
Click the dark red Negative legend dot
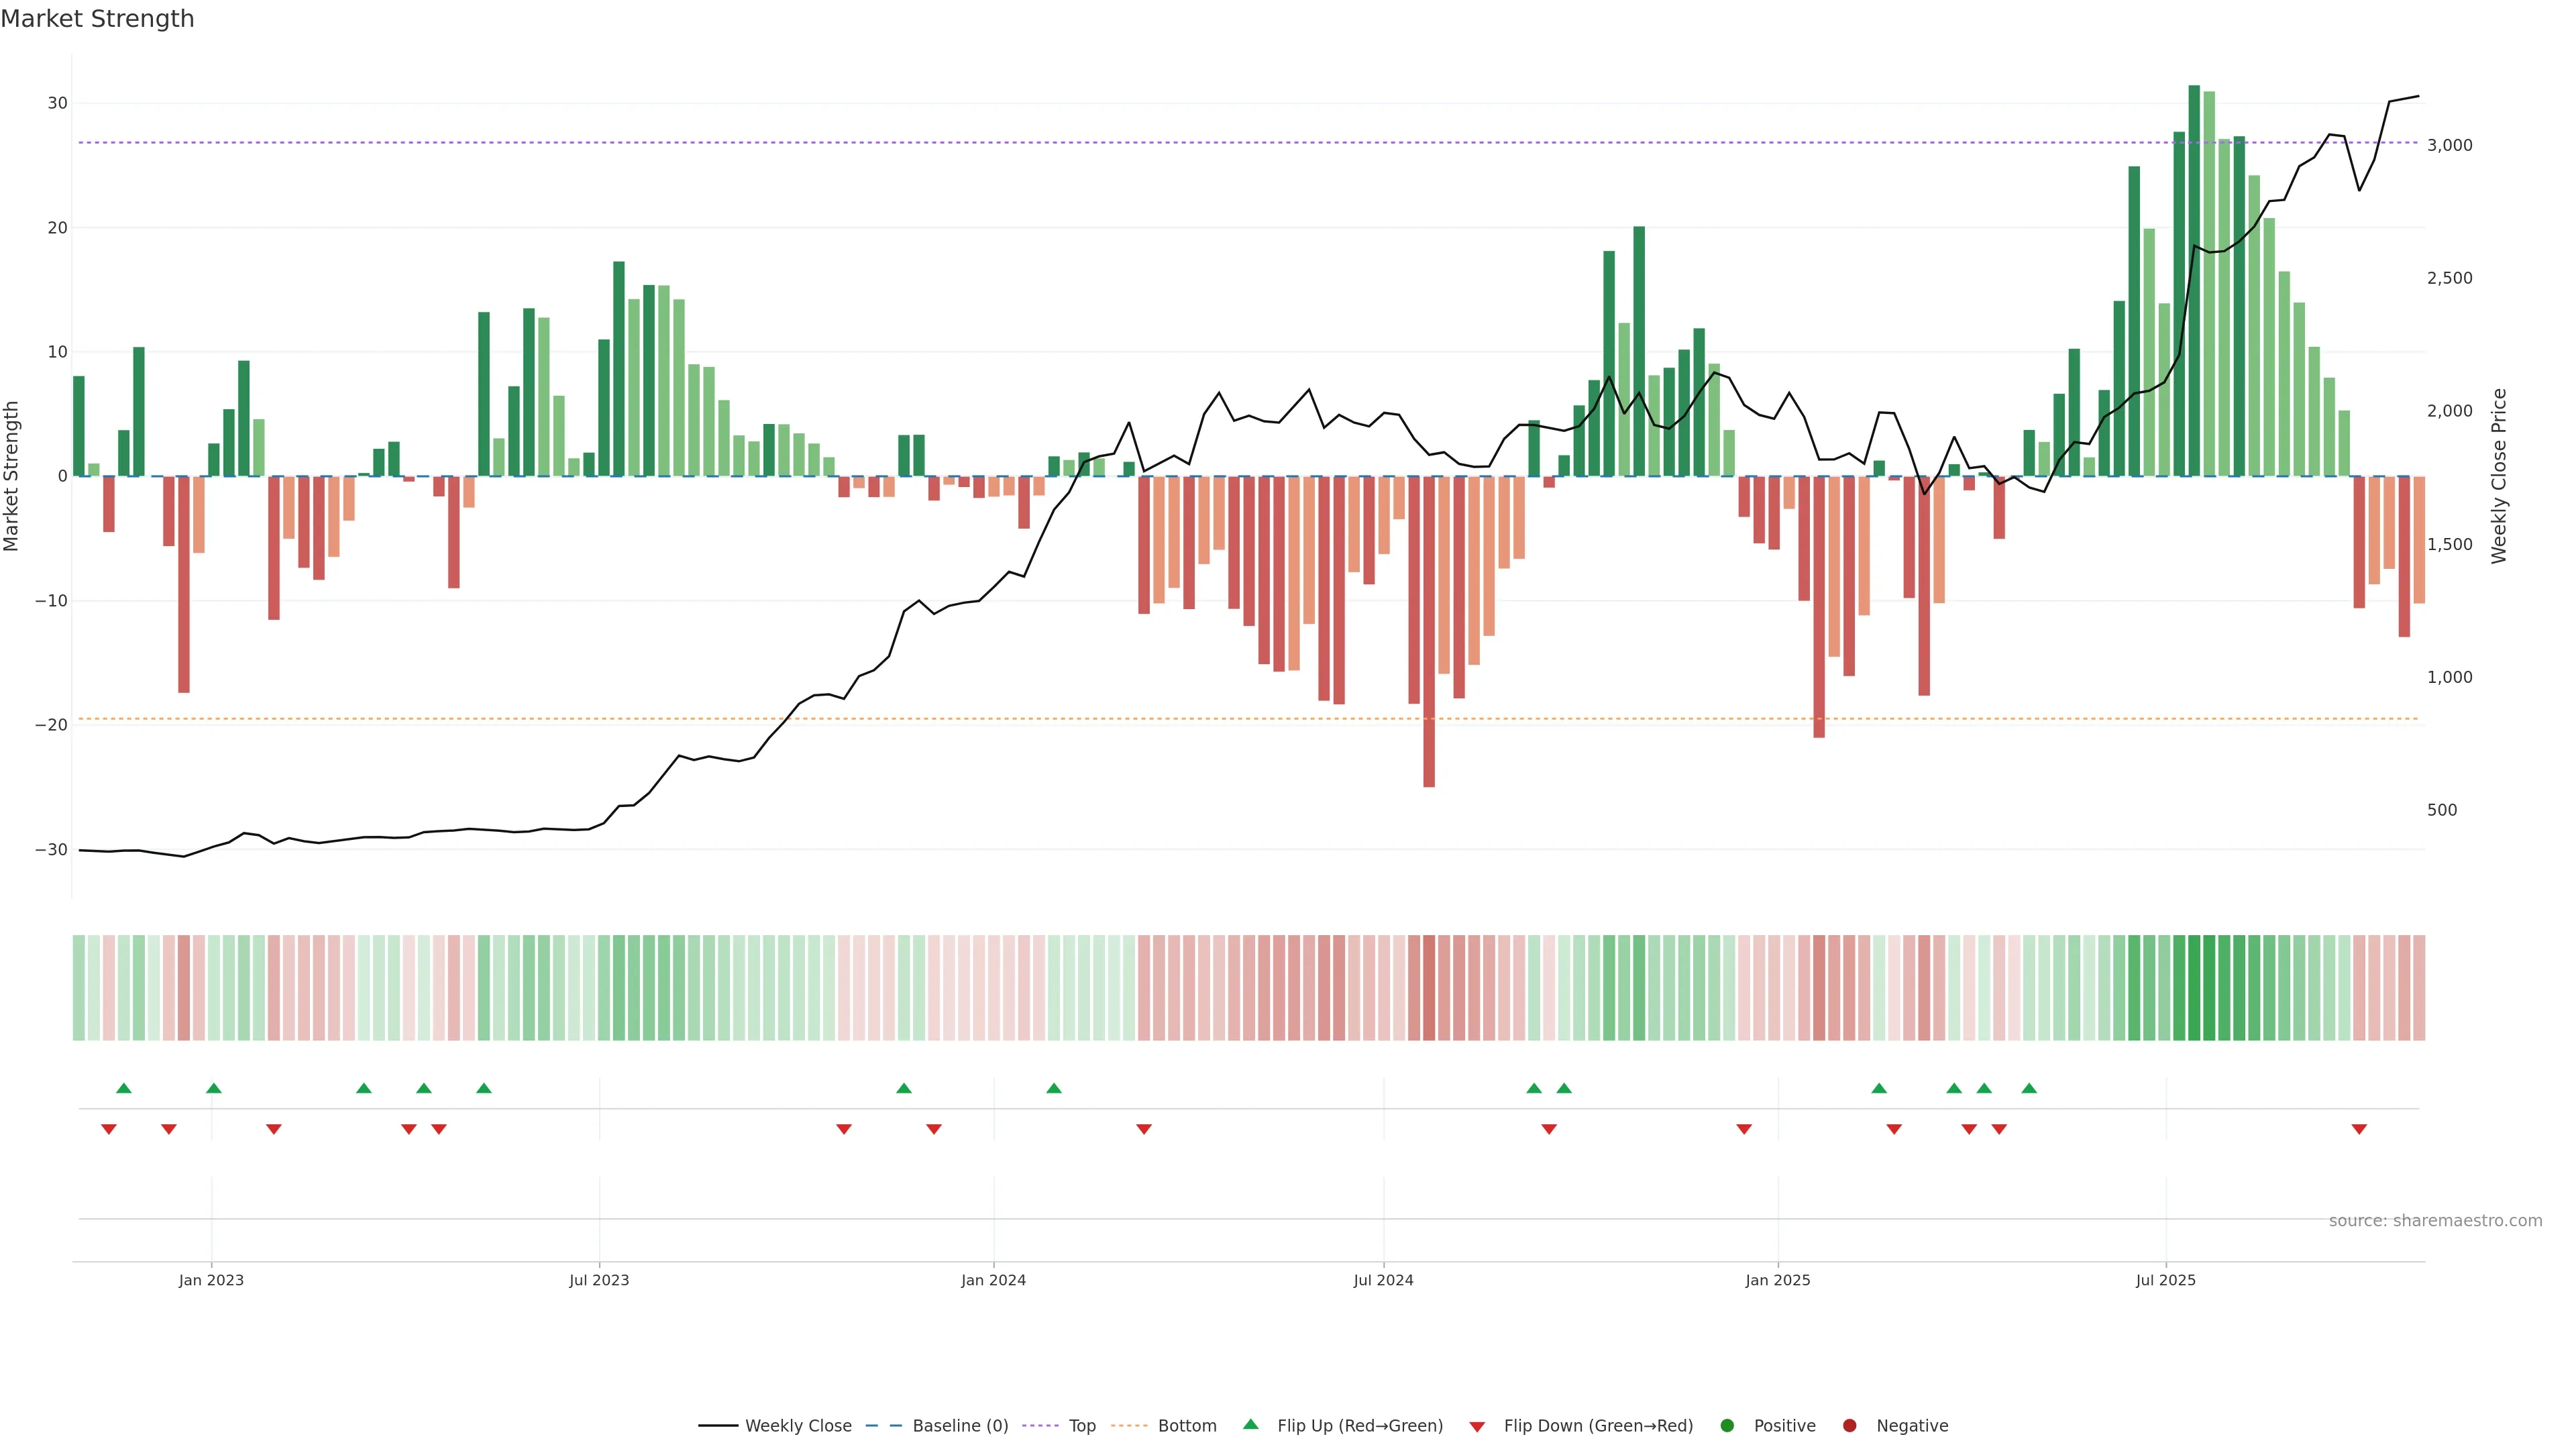[1849, 1426]
